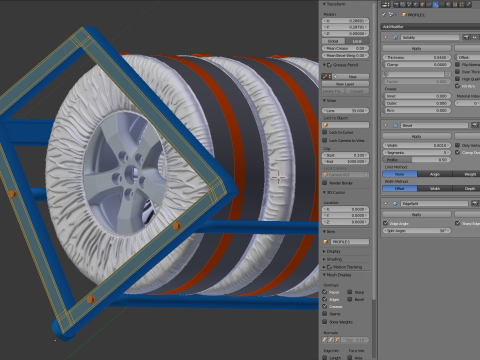Disable Clamp Overlap checkbox in Bevel
Image resolution: width=480 pixels, height=360 pixels.
458,152
